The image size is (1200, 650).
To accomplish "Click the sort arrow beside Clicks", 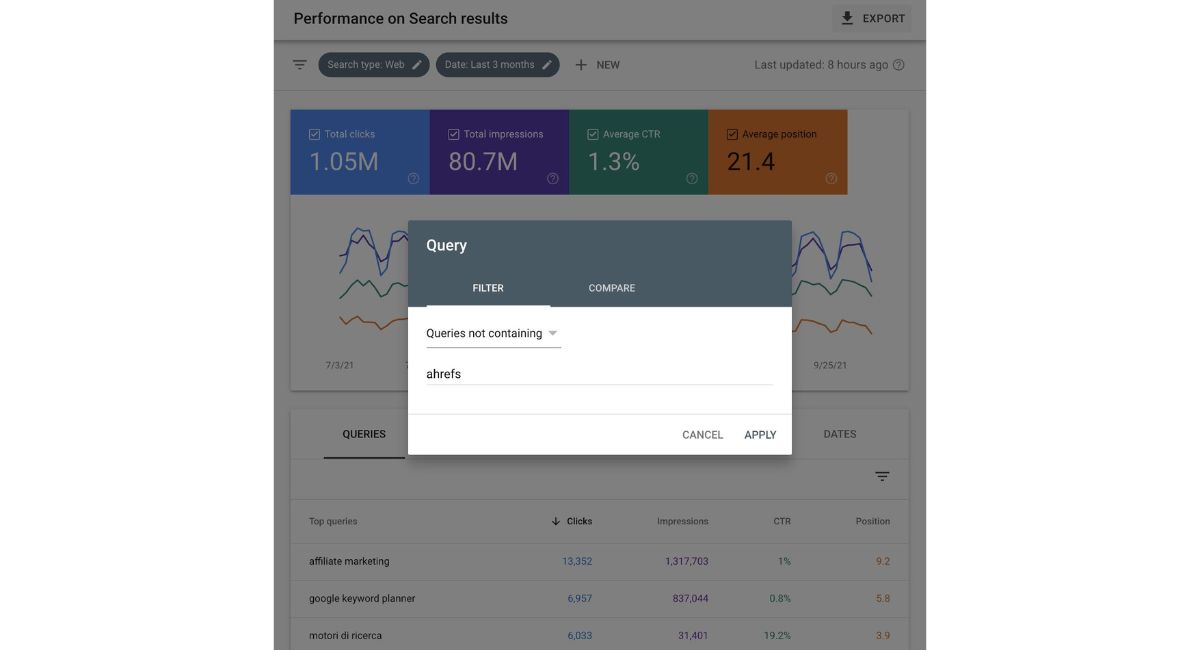I will (556, 521).
